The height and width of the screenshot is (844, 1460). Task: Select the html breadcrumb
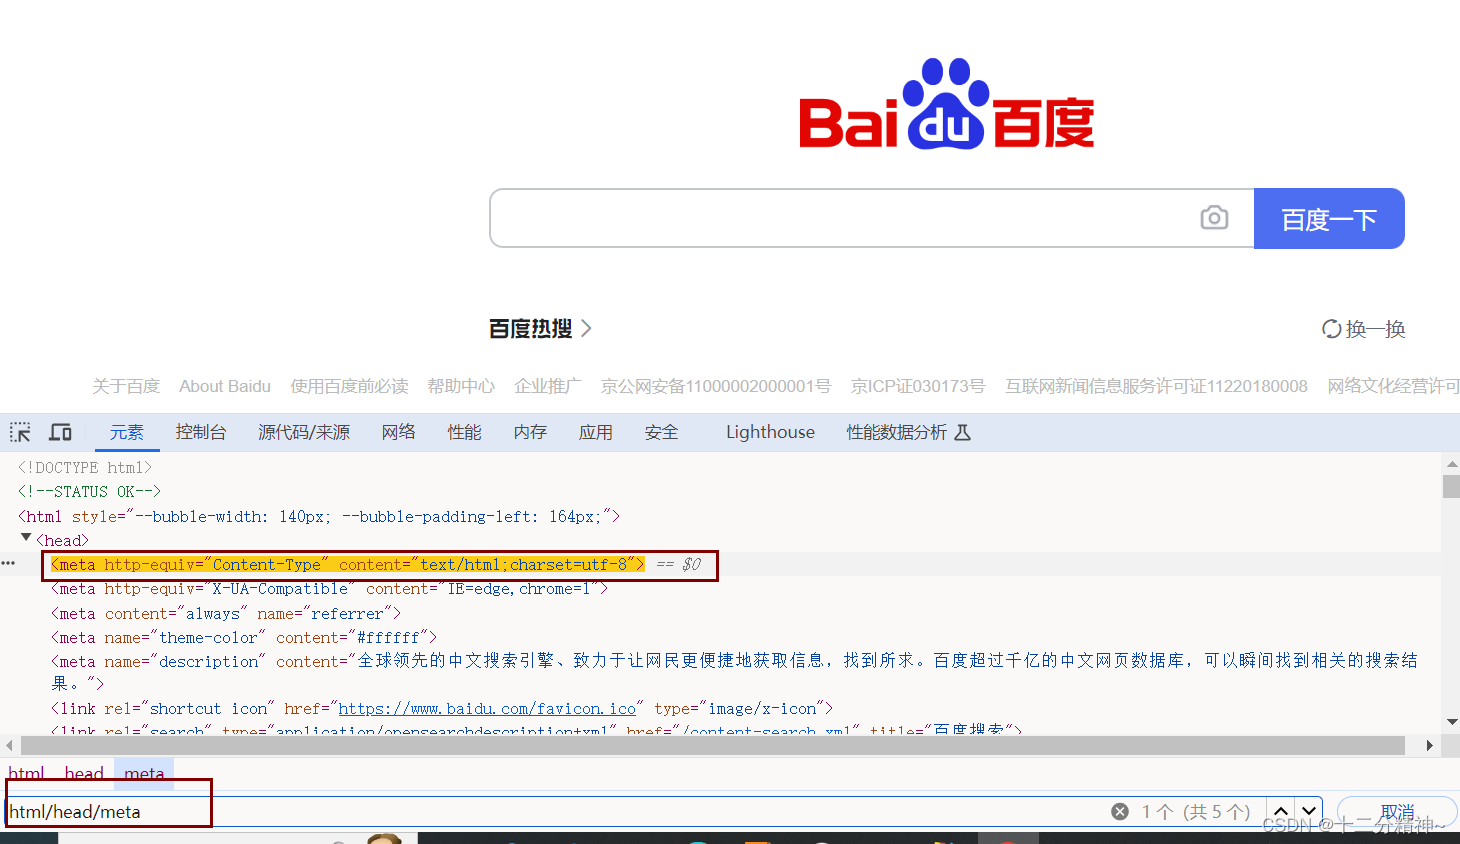[x=26, y=773]
